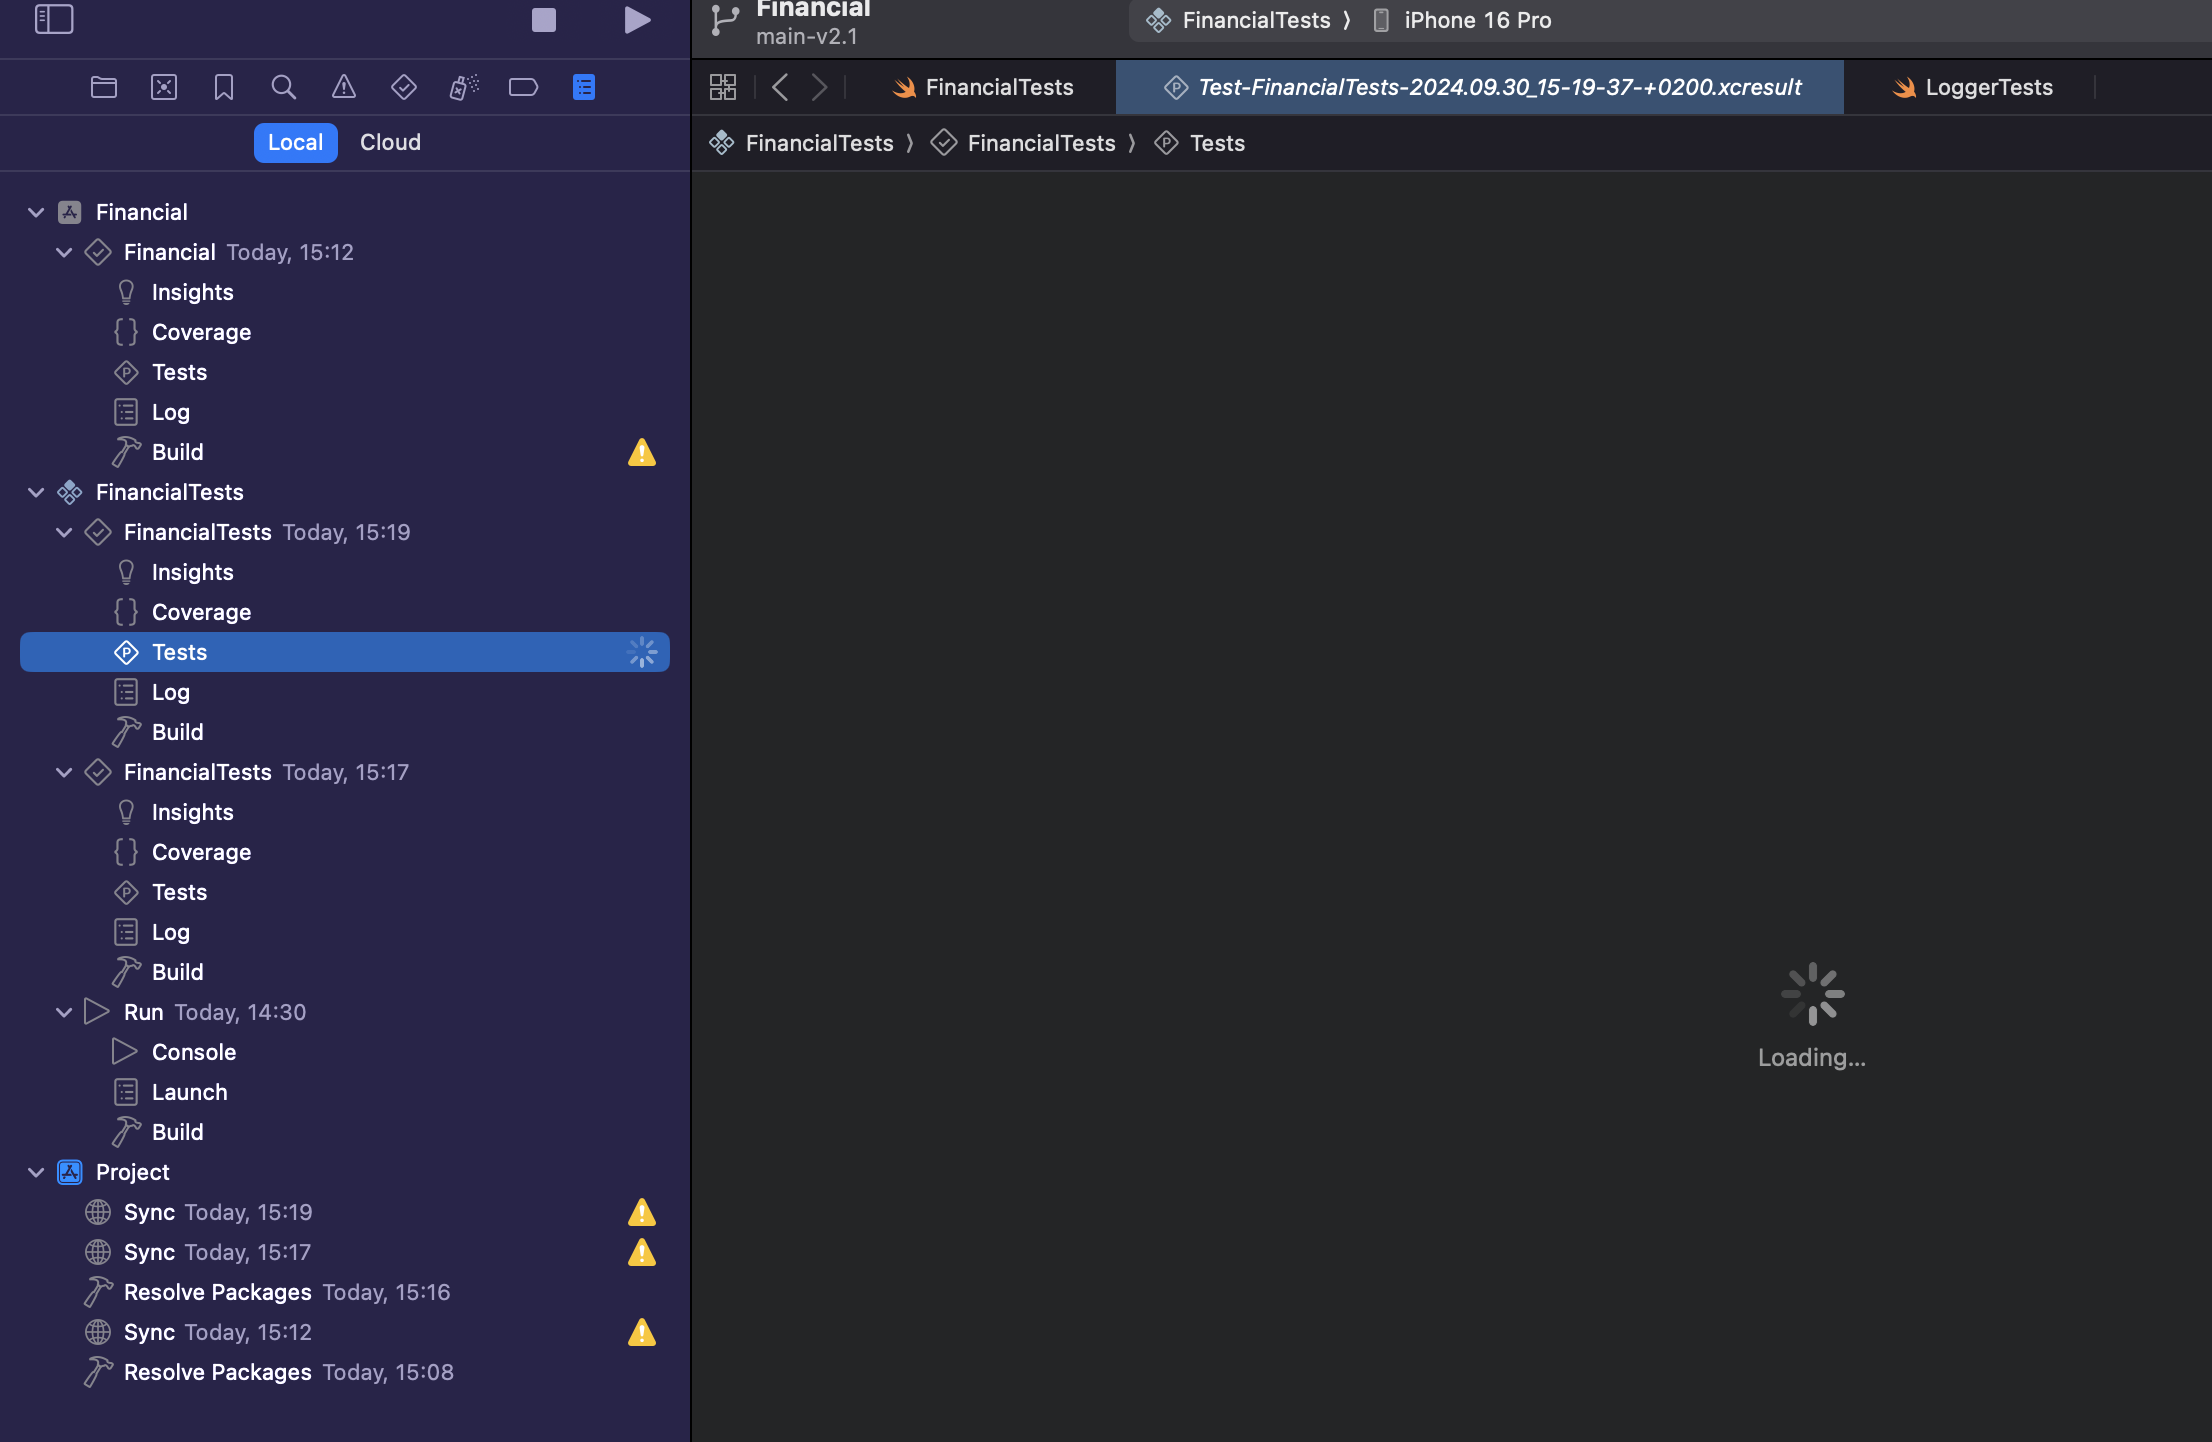Open Insights under FinancialTests 15:19

point(345,572)
